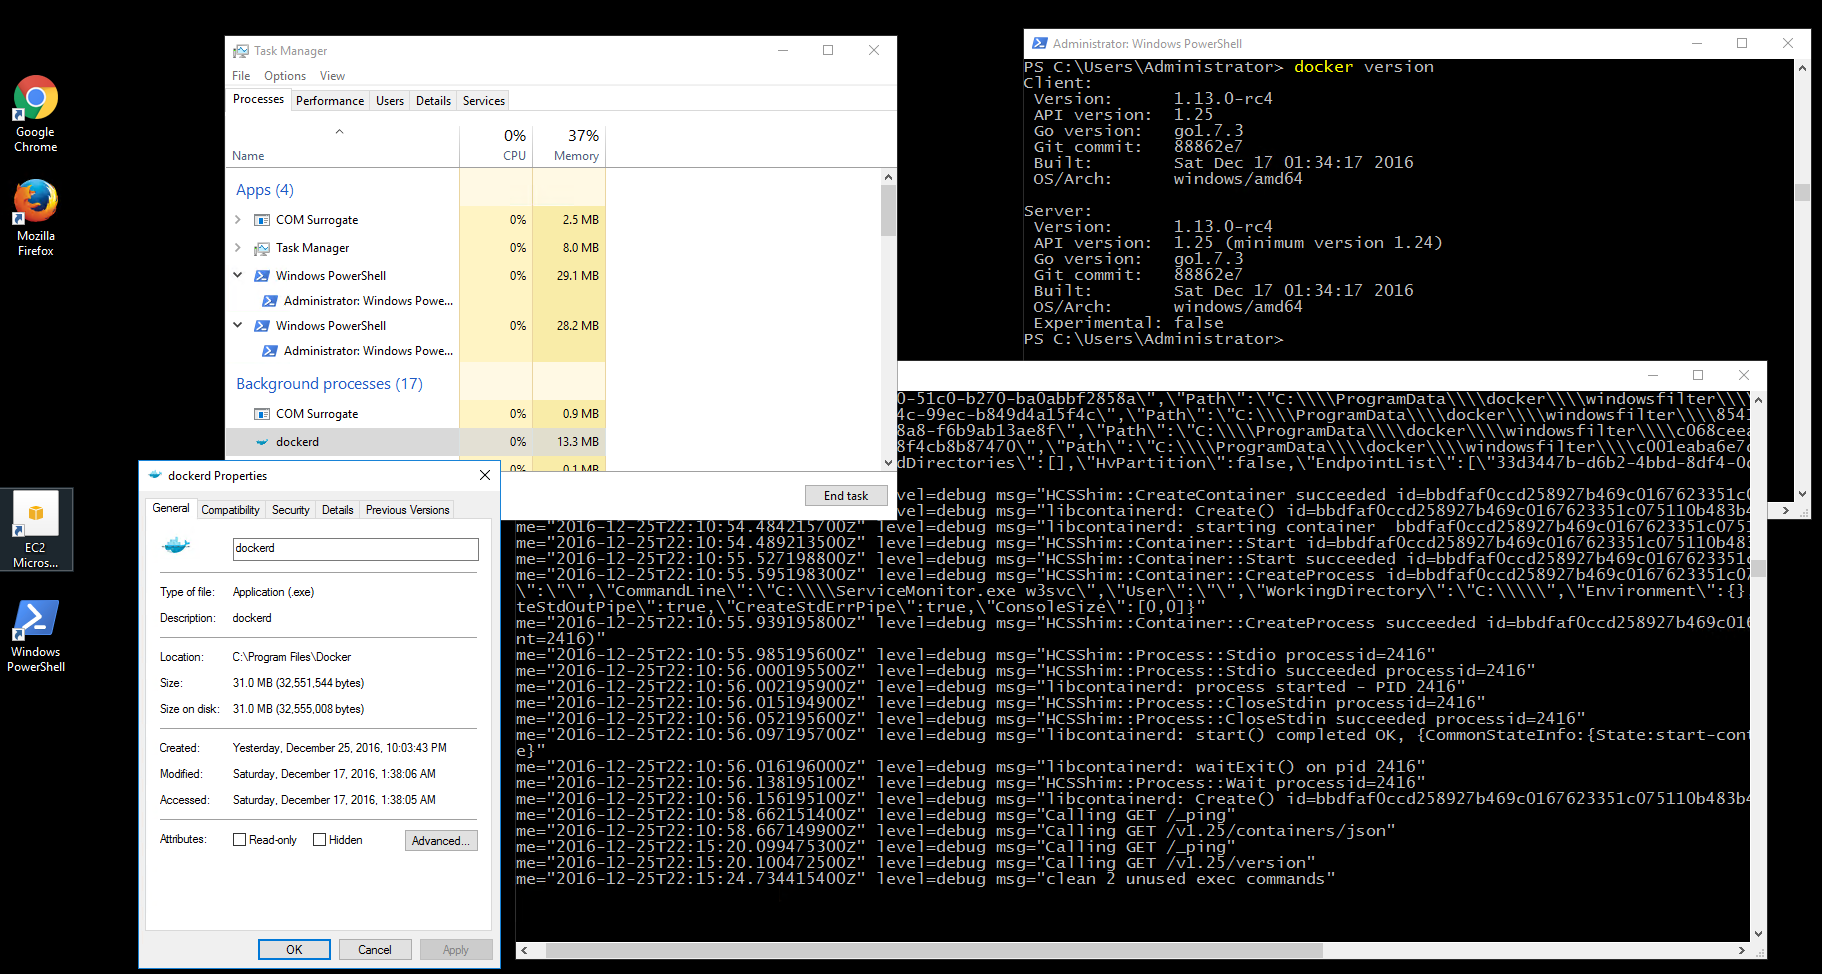Viewport: 1822px width, 974px height.
Task: Click PowerShell icon in Administrator window title
Action: click(x=1040, y=43)
